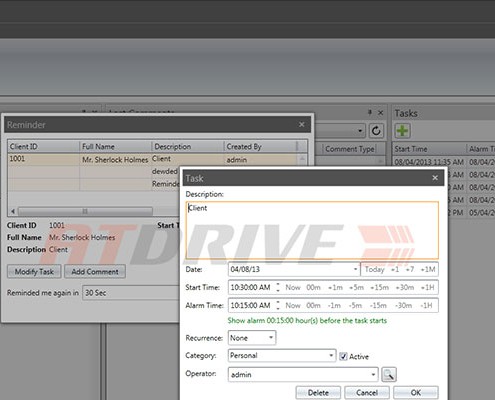The image size is (495, 400).
Task: Click the Modify Task button
Action: (x=34, y=271)
